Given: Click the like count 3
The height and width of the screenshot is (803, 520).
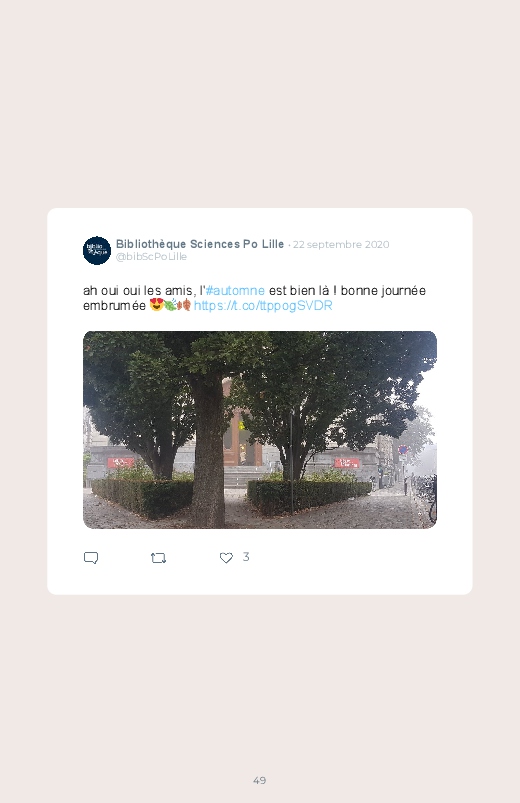Looking at the screenshot, I should coord(246,557).
